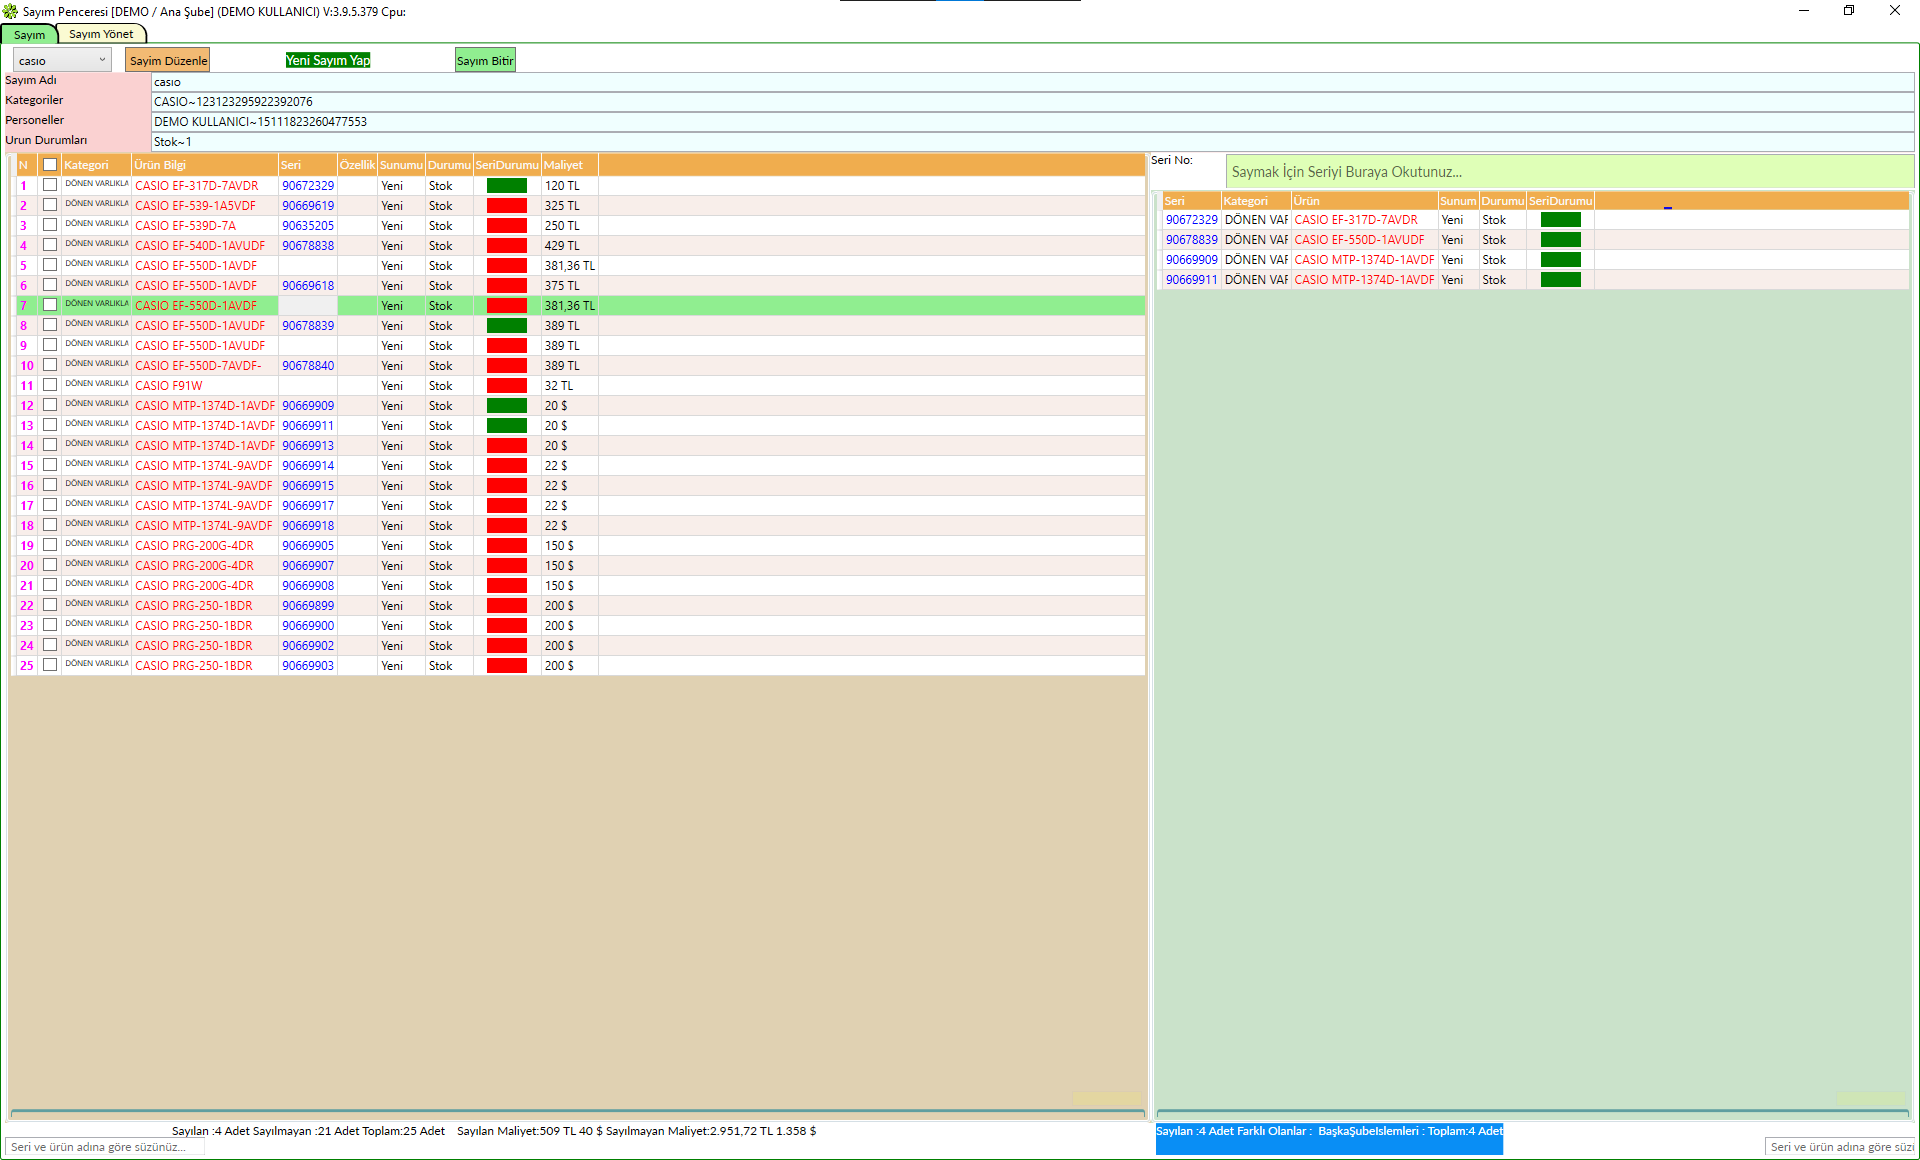
Task: Check the box for row 25 PRG-250-1BDR
Action: point(50,665)
